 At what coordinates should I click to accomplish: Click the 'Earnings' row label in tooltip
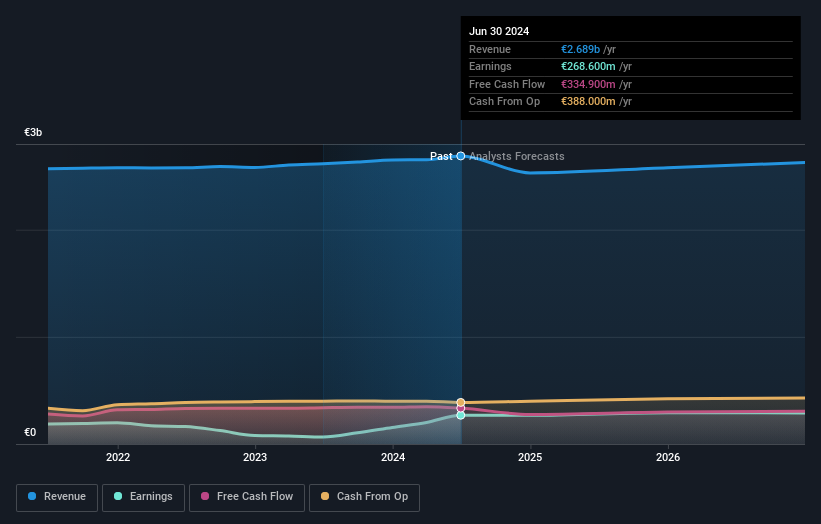click(x=490, y=66)
